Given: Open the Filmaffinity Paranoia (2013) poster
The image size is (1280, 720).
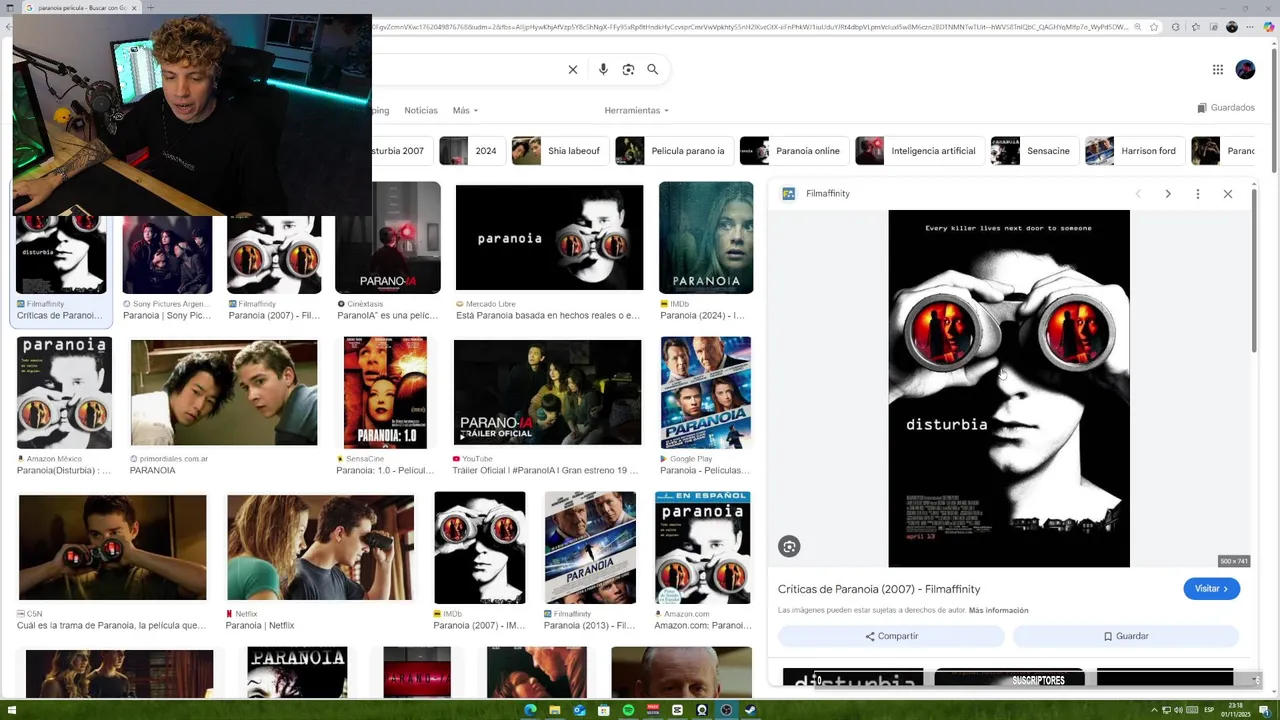Looking at the screenshot, I should 590,547.
